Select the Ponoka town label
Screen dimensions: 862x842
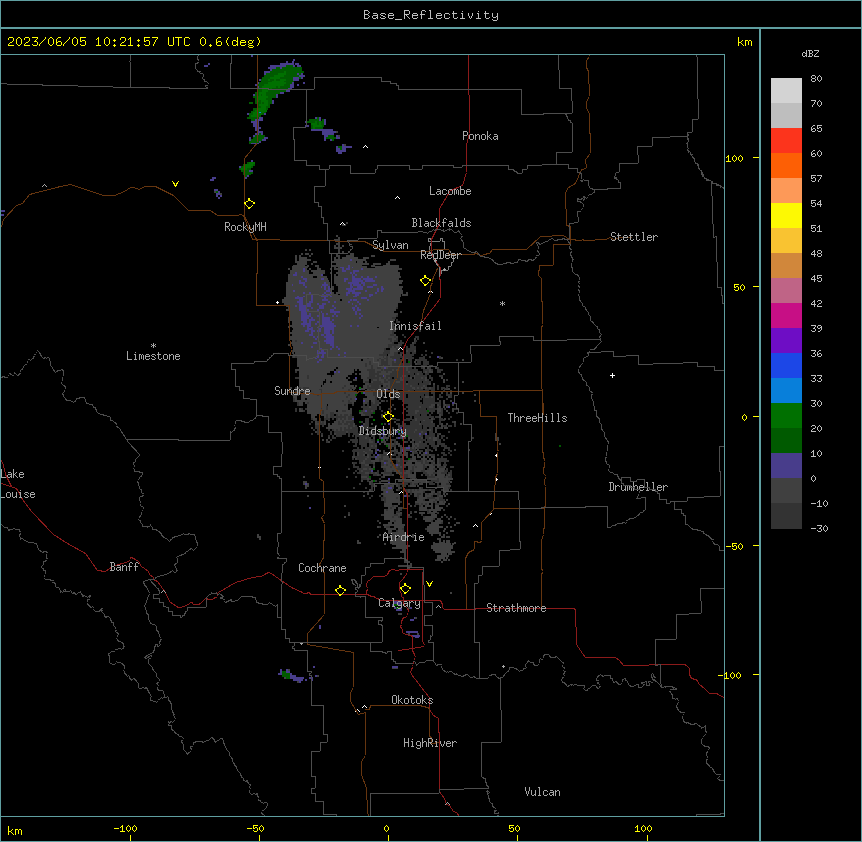click(480, 136)
